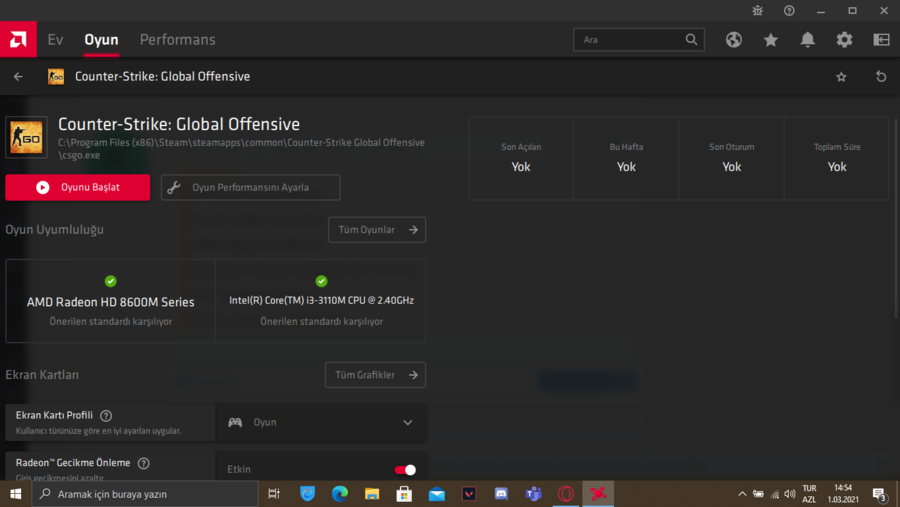The image size is (900, 507).
Task: Open favorites star in top toolbar
Action: 771,40
